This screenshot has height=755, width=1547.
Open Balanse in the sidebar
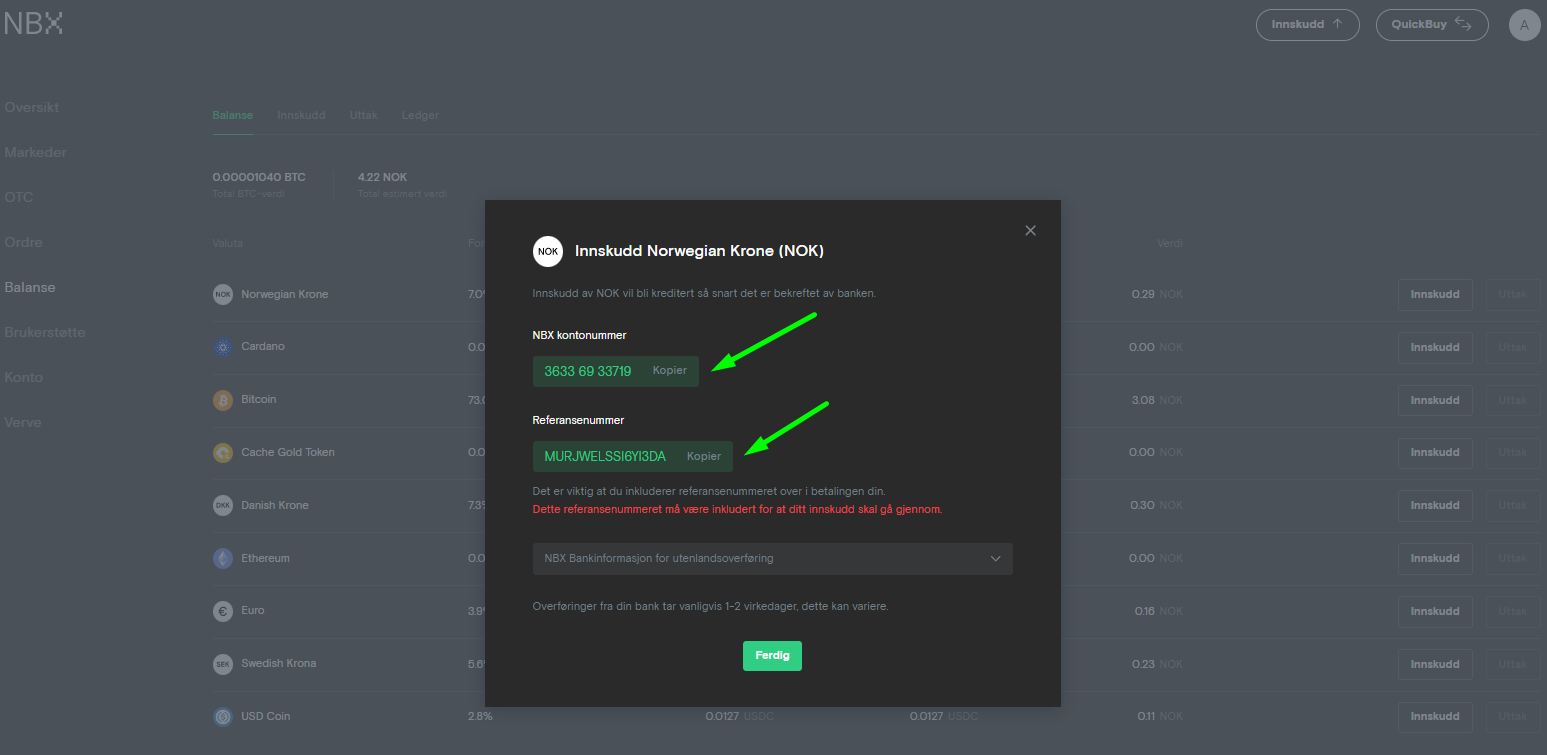(x=30, y=287)
